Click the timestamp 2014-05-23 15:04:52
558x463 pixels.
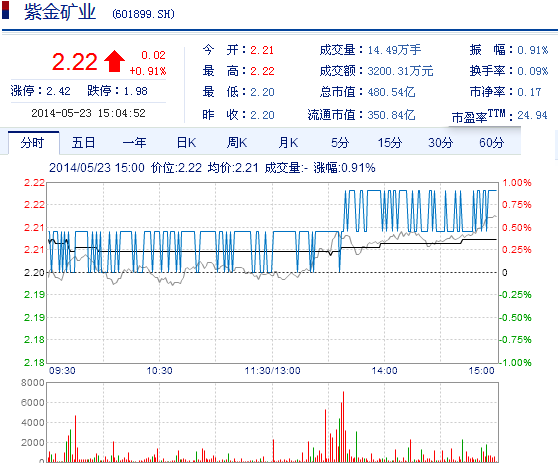[88, 113]
